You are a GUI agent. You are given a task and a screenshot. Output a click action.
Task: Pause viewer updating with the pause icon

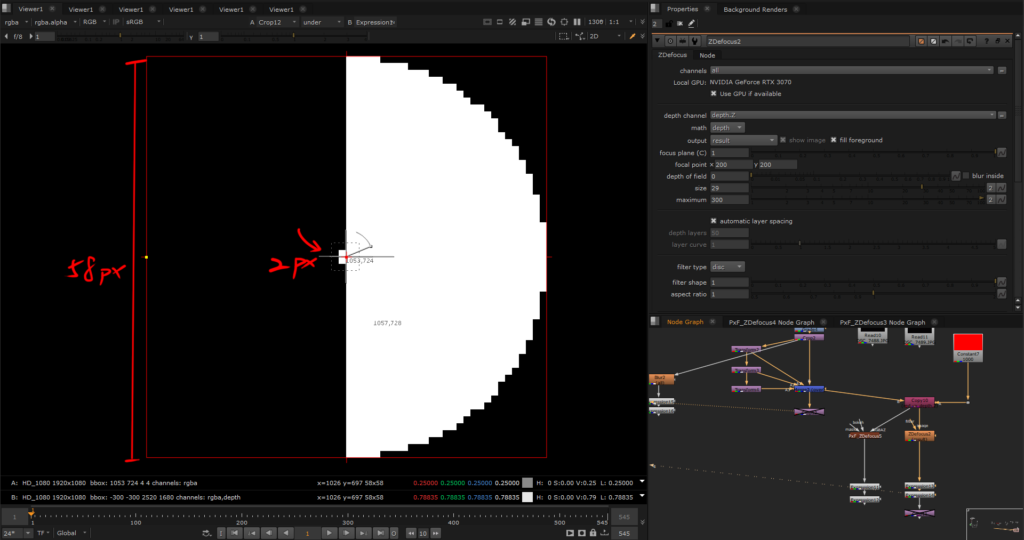tap(577, 22)
